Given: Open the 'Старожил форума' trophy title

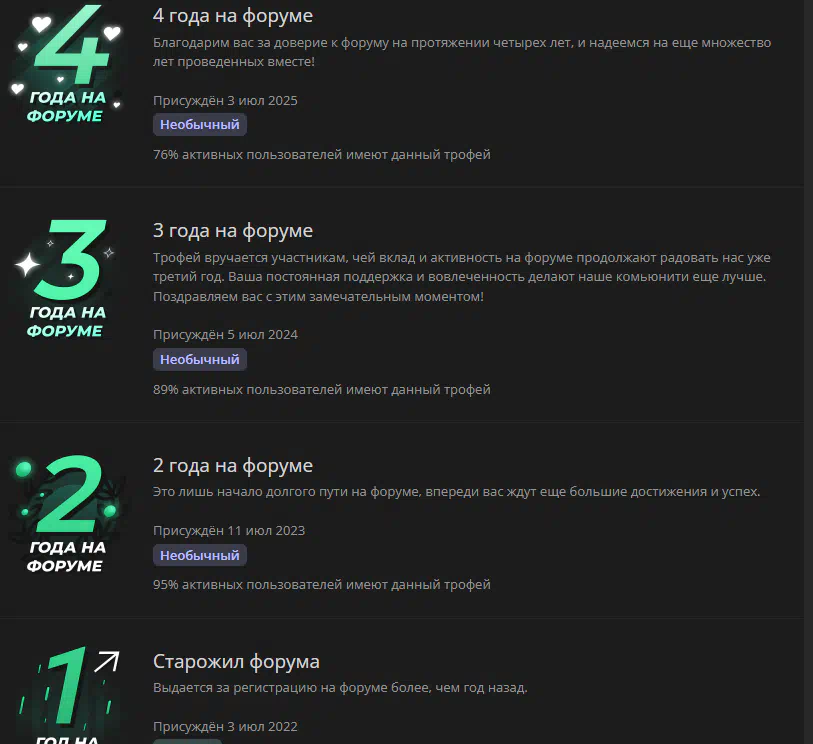Looking at the screenshot, I should pos(236,662).
